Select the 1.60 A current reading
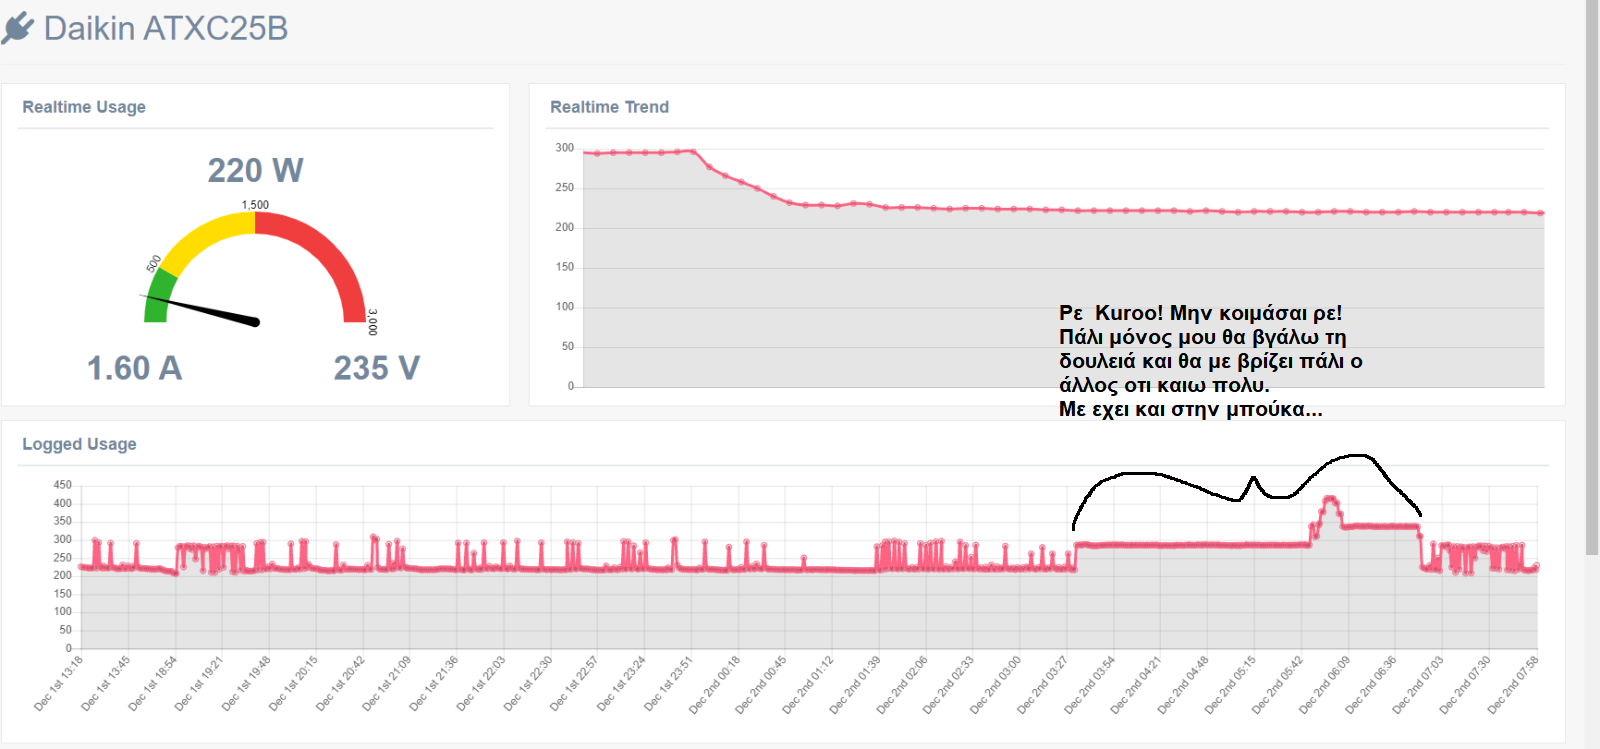Image resolution: width=1600 pixels, height=749 pixels. tap(134, 368)
